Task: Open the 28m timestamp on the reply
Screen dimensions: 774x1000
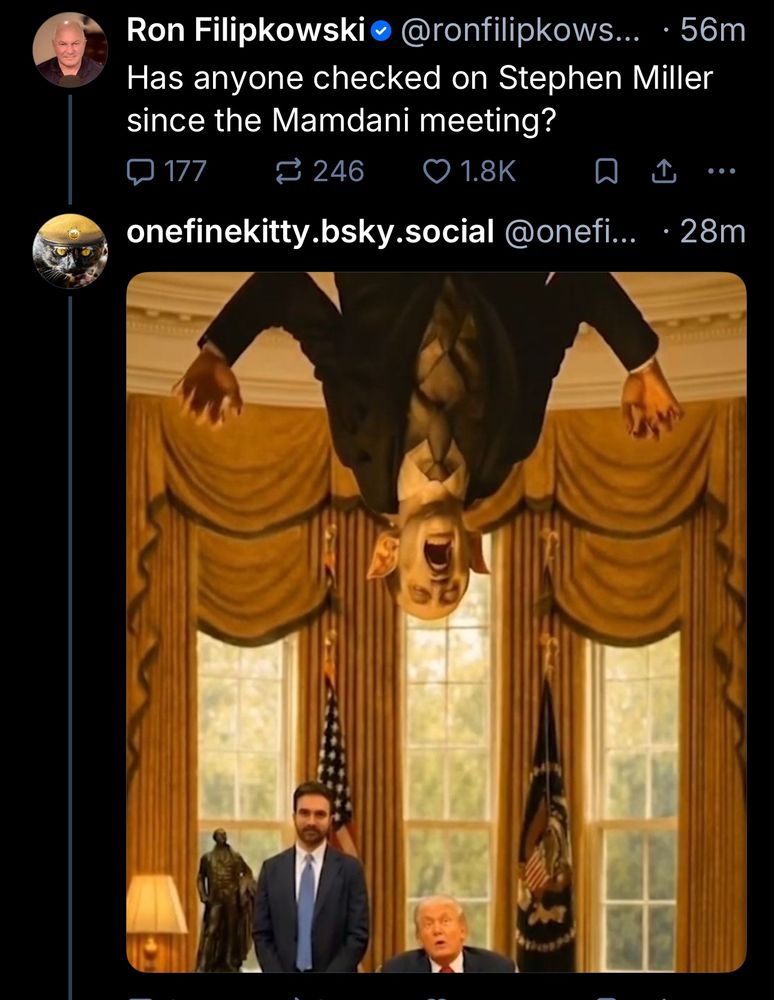Action: tap(713, 232)
